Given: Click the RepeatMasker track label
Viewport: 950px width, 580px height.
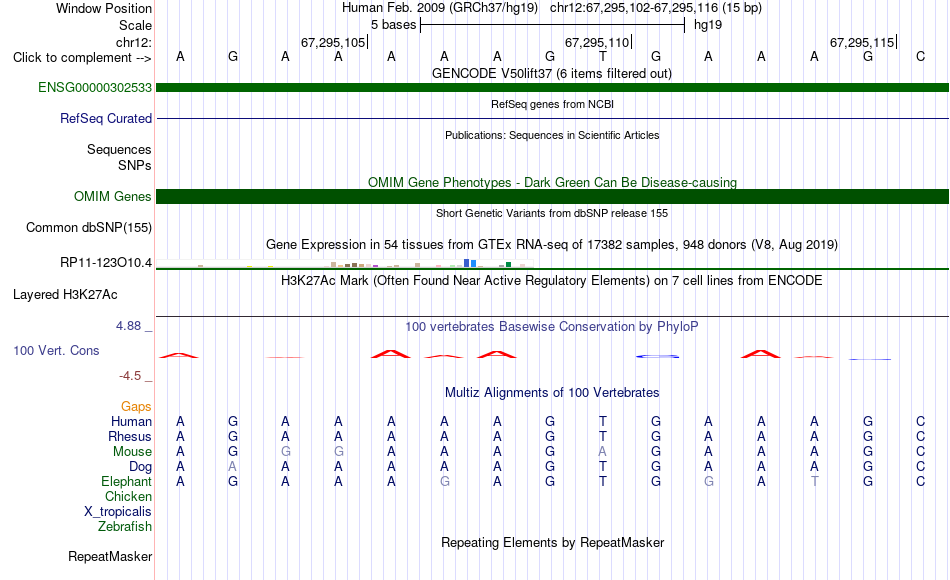Looking at the screenshot, I should pyautogui.click(x=110, y=556).
